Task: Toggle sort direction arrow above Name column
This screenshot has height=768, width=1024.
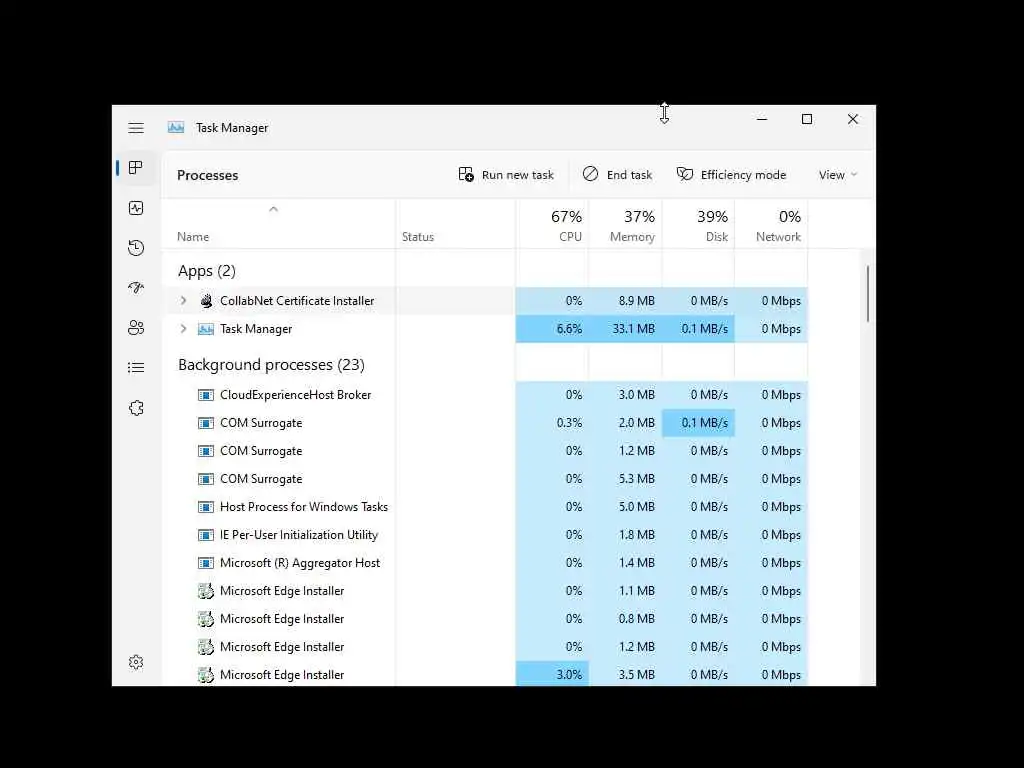Action: coord(274,210)
